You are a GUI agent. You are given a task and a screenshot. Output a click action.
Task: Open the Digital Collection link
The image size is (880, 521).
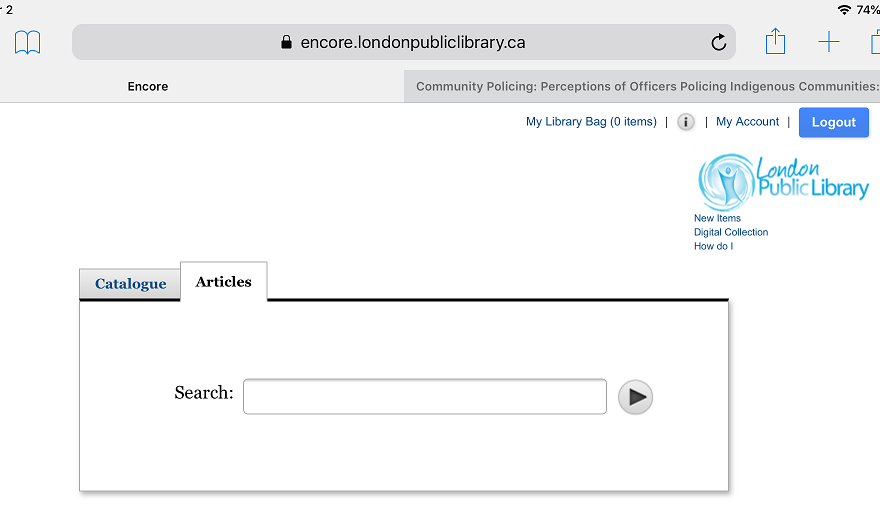click(x=731, y=232)
